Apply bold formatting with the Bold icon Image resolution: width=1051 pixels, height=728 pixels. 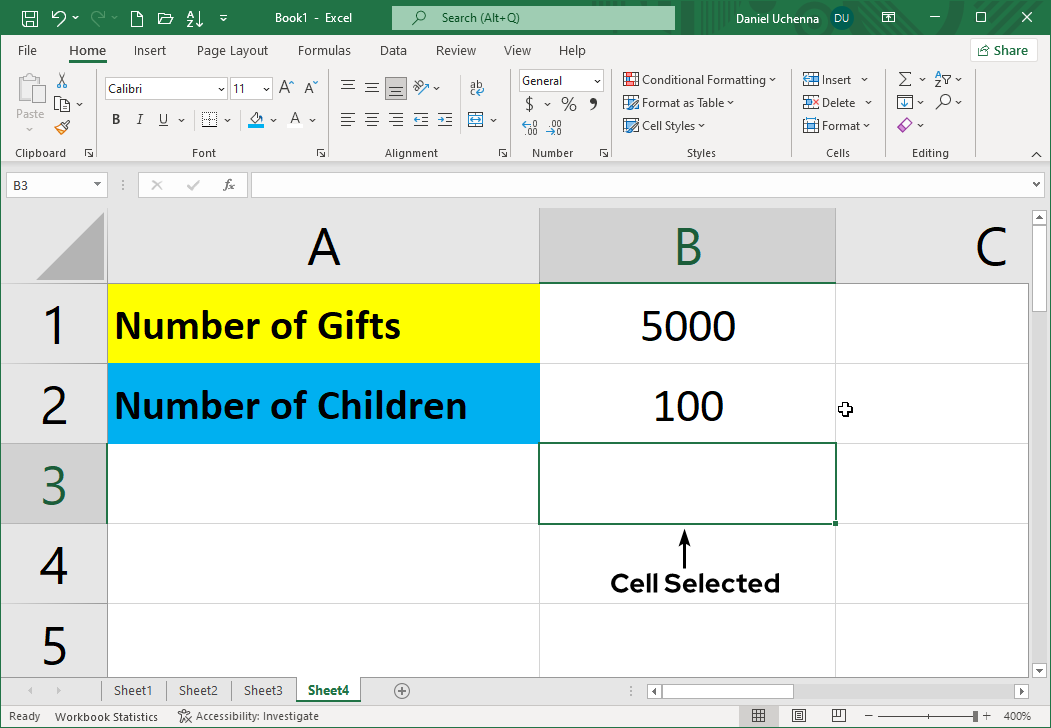pyautogui.click(x=115, y=119)
